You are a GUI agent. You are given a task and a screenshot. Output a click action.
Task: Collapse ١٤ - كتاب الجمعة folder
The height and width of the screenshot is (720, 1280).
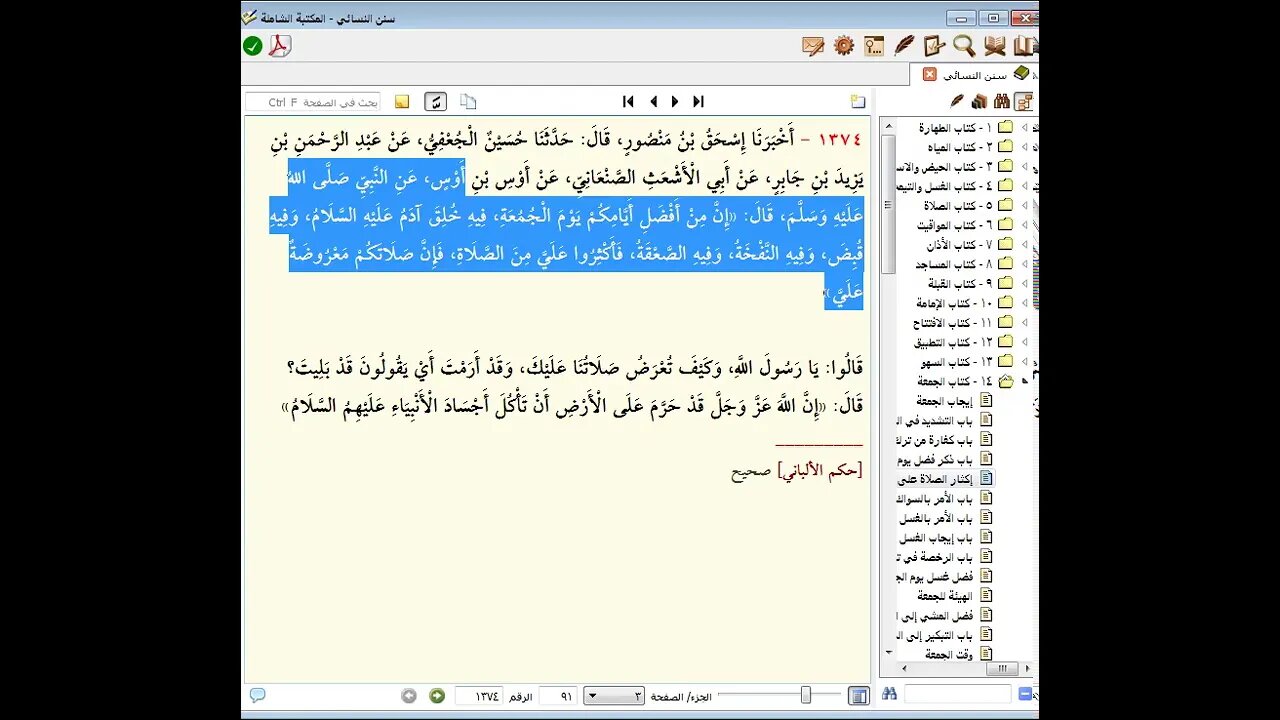click(x=1024, y=381)
